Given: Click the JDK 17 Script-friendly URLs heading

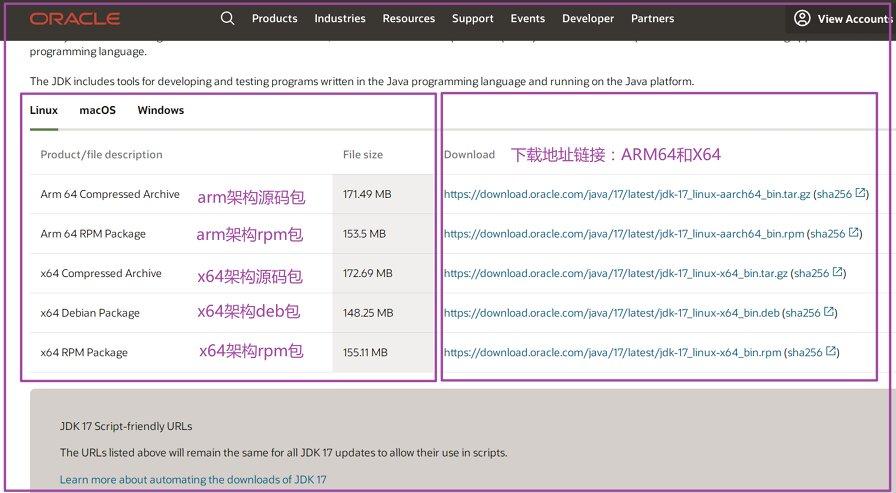Looking at the screenshot, I should click(126, 426).
